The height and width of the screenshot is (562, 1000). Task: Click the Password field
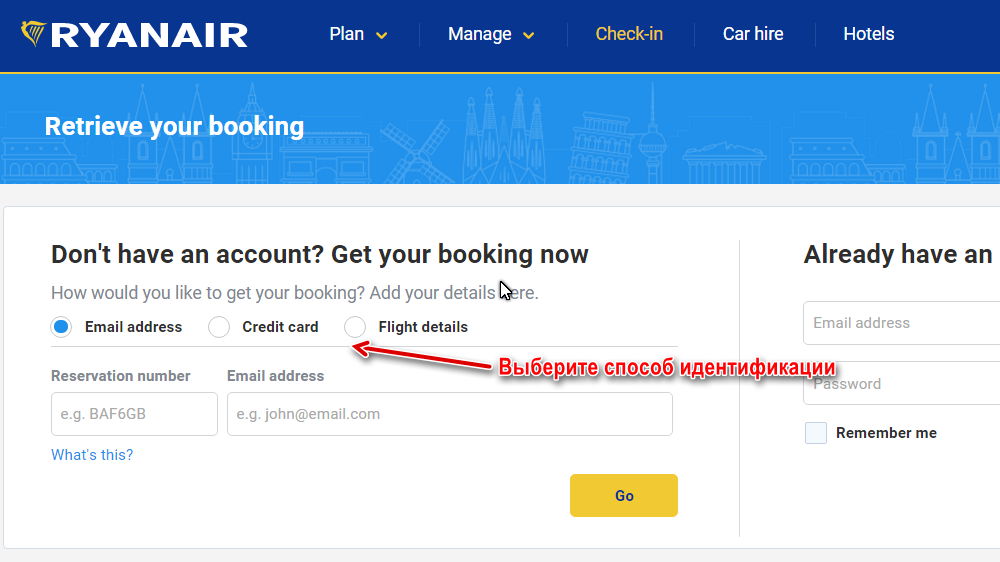[x=901, y=383]
